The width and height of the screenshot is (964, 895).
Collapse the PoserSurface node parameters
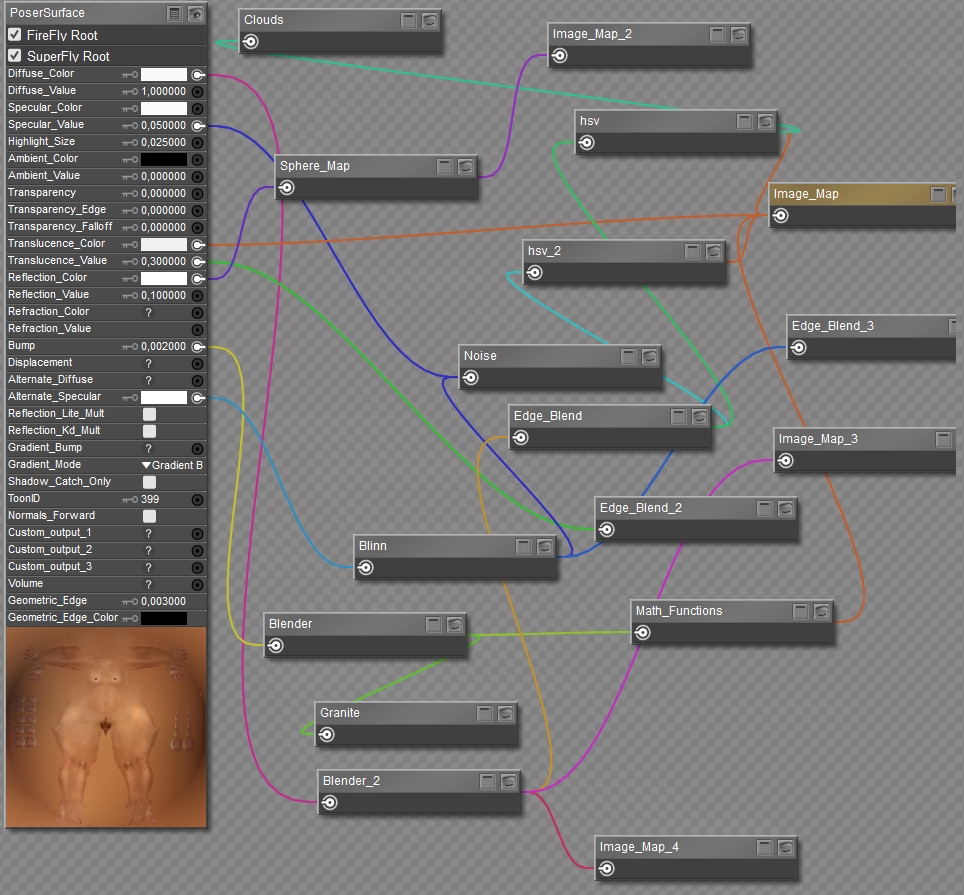point(175,14)
